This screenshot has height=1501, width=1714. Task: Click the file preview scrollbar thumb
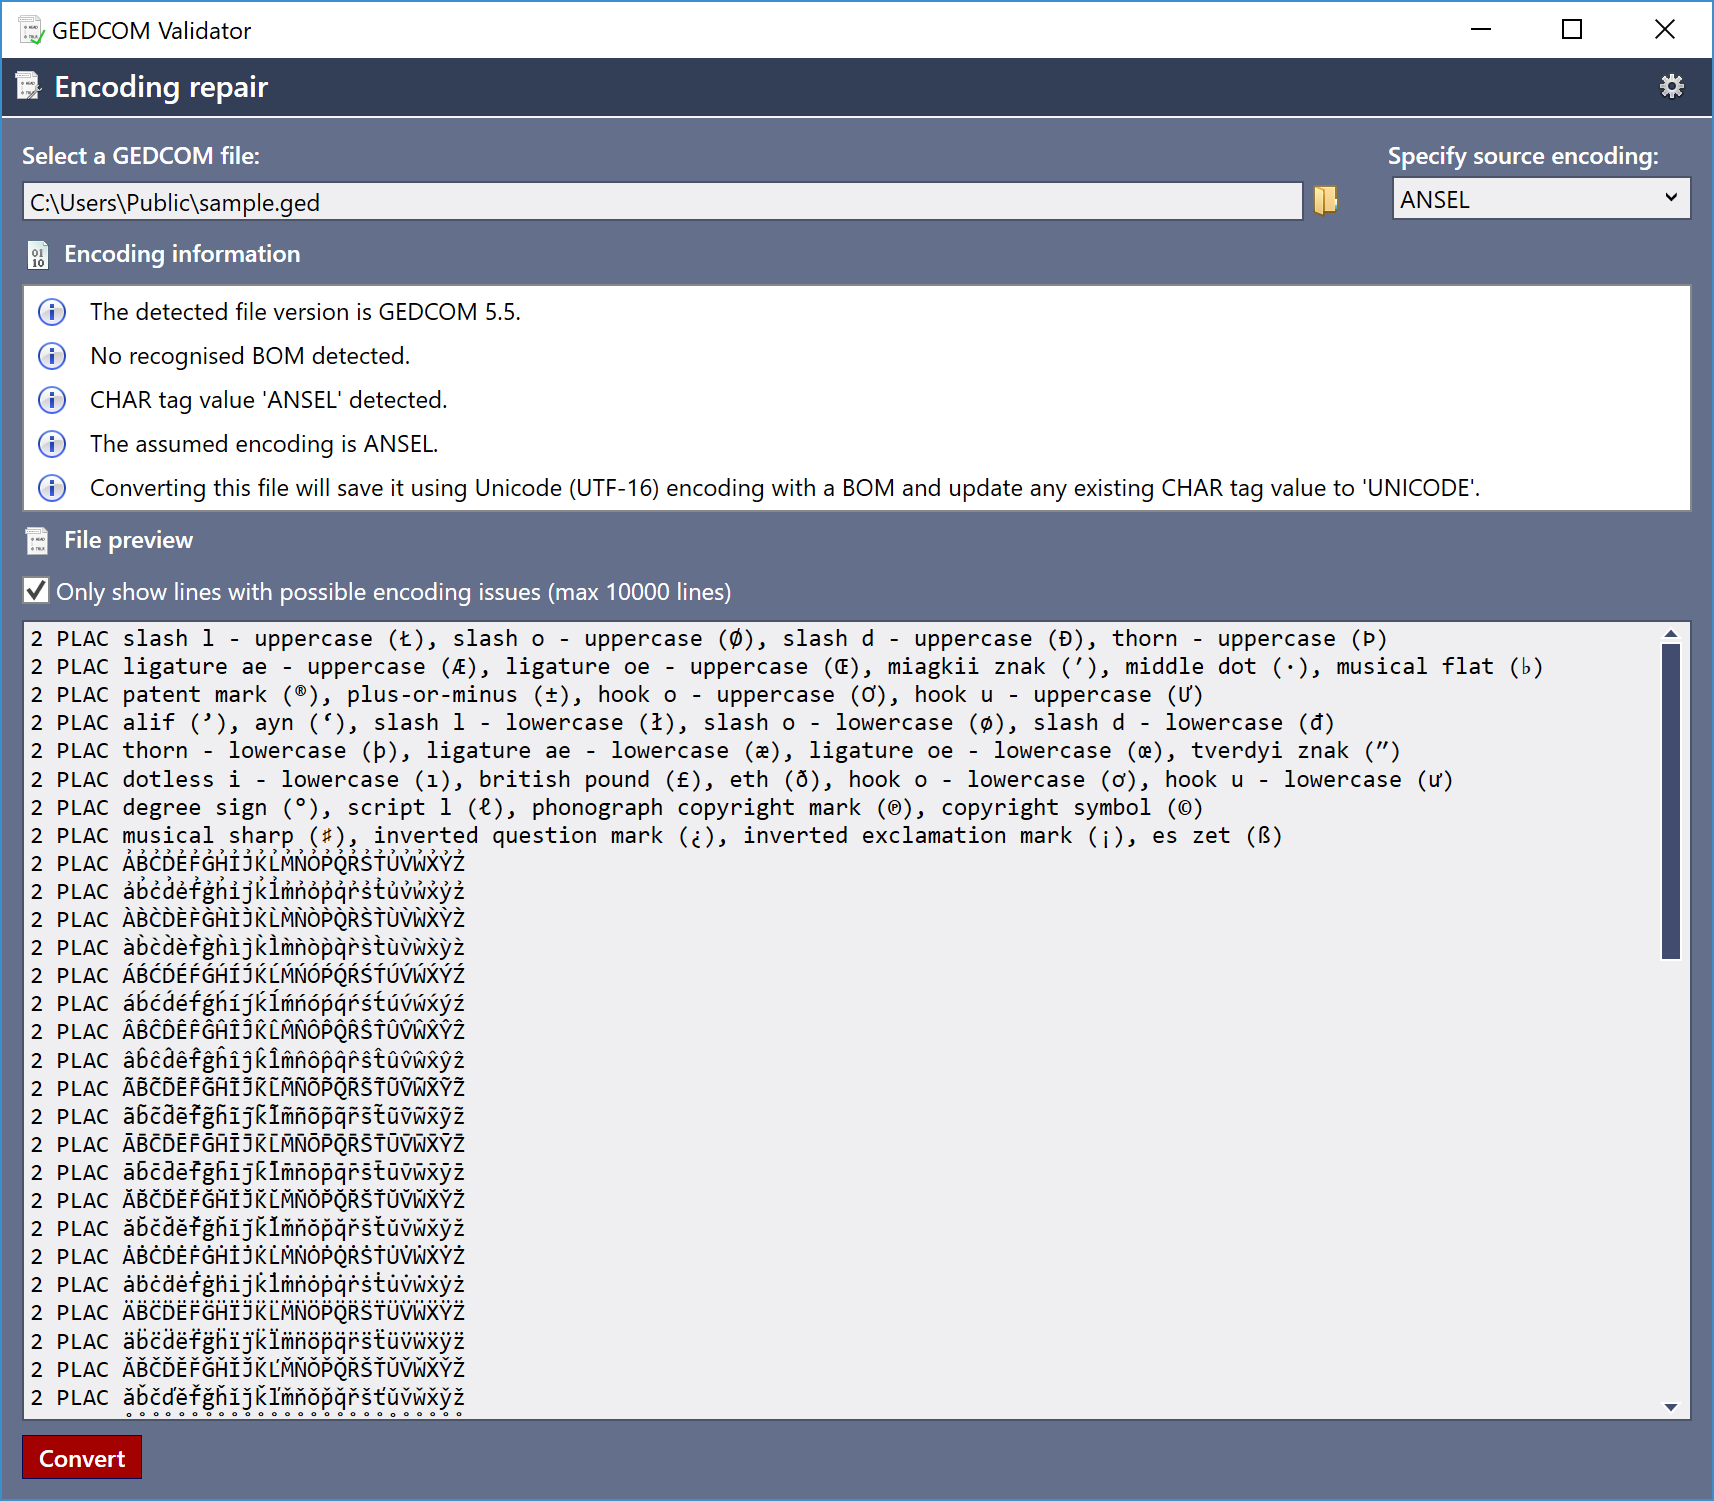(1670, 801)
